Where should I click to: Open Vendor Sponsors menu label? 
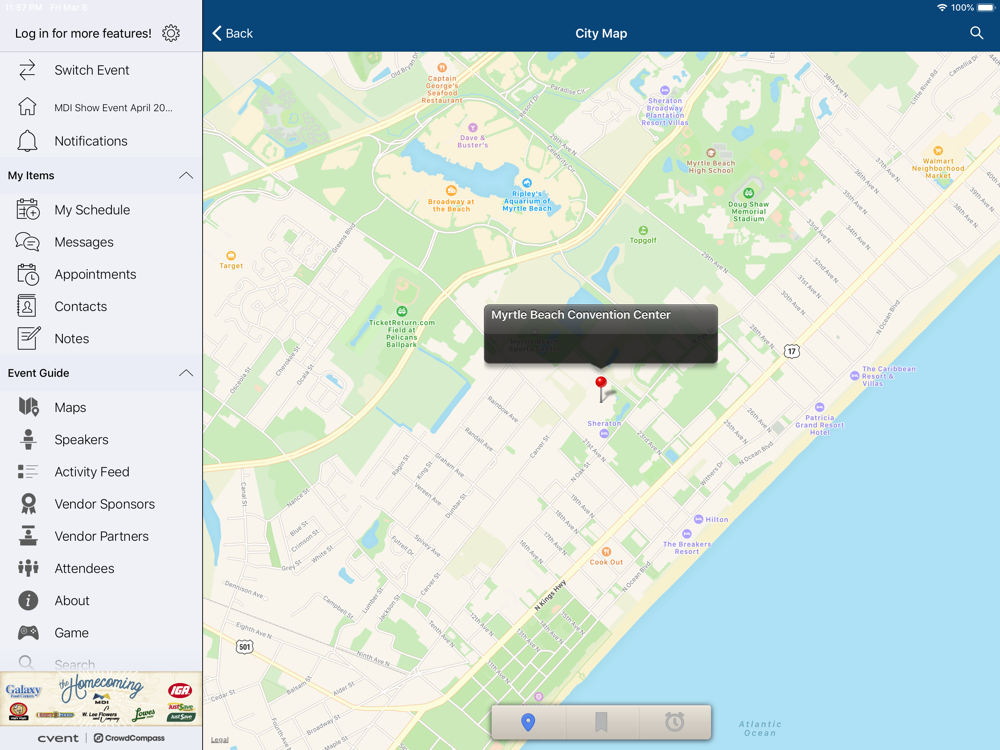click(x=105, y=504)
